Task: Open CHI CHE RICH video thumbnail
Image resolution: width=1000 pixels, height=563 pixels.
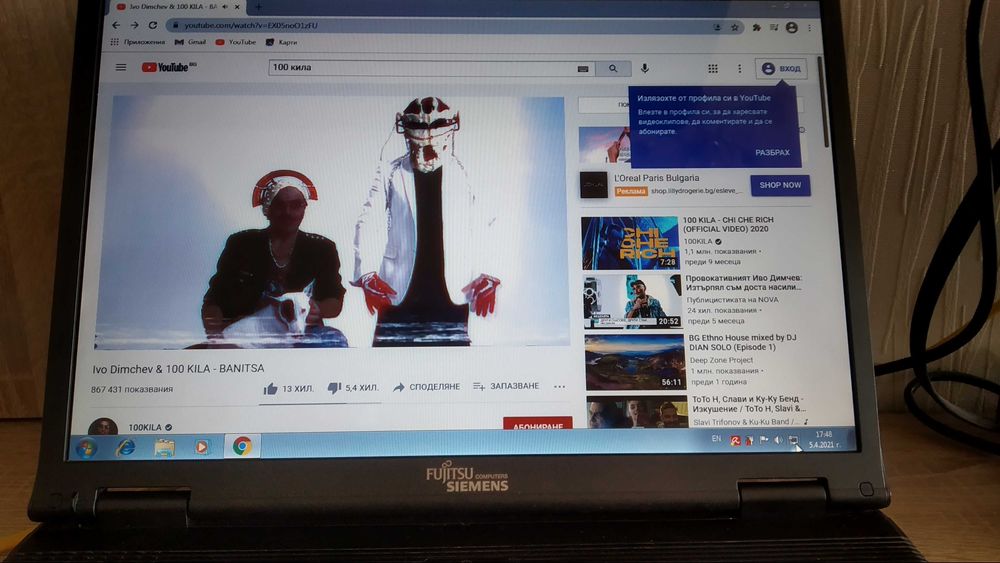Action: coord(630,243)
